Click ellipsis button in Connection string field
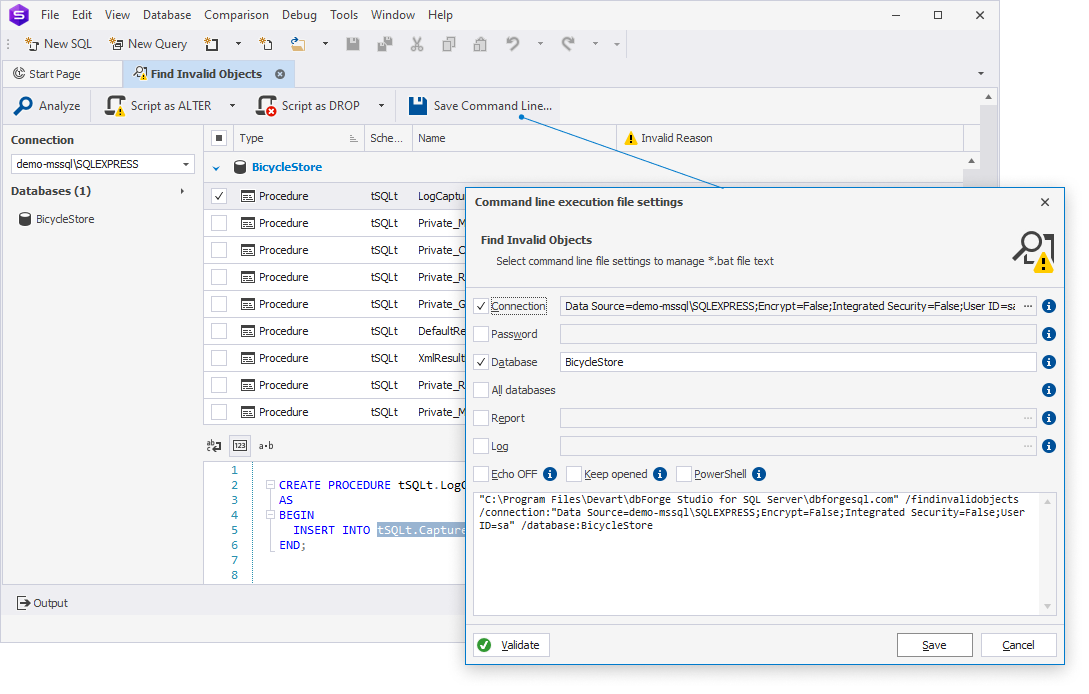 click(1028, 306)
